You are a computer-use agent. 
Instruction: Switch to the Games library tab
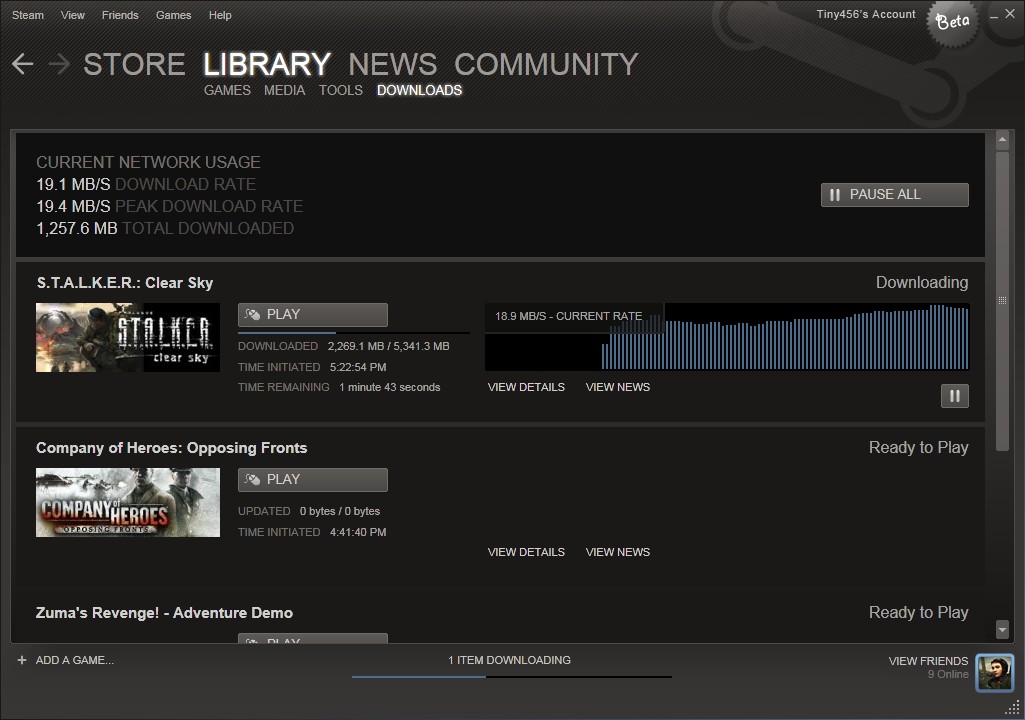227,90
